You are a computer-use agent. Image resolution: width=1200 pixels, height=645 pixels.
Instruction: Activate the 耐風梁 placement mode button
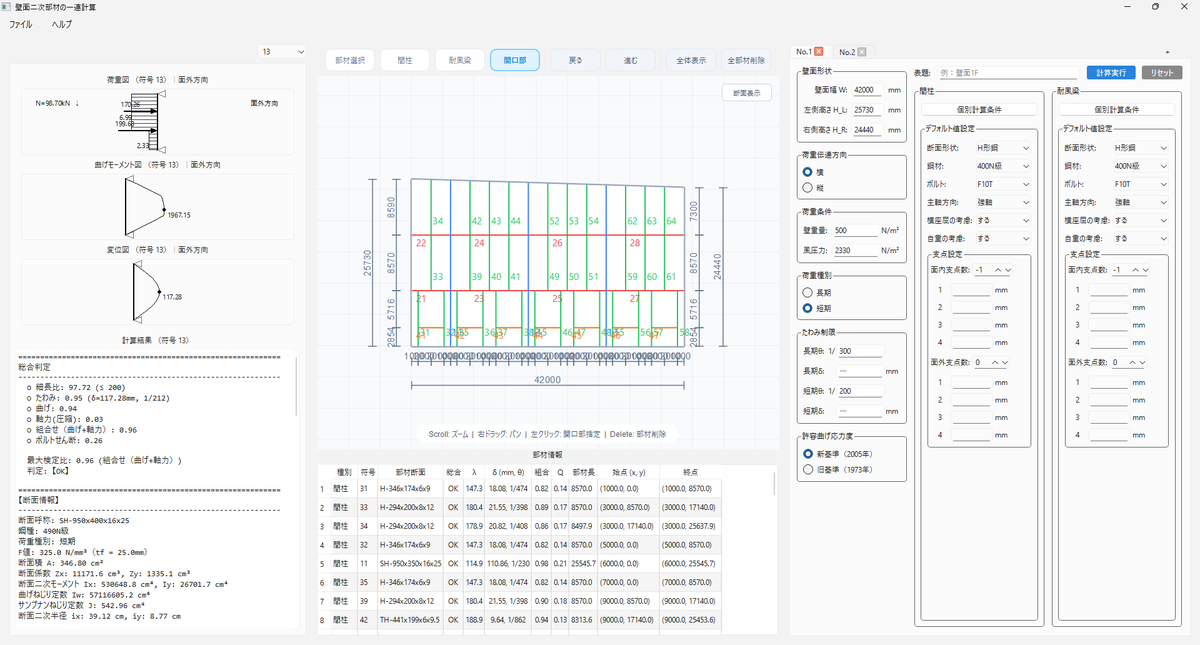460,60
